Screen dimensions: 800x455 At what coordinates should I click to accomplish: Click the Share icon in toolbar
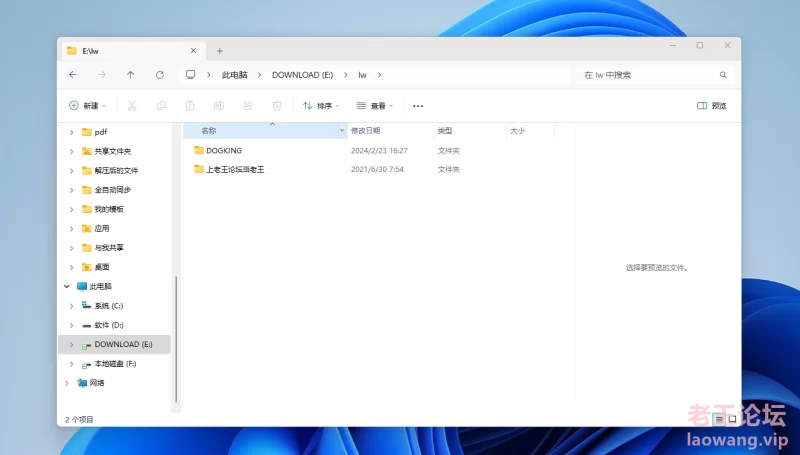click(248, 106)
